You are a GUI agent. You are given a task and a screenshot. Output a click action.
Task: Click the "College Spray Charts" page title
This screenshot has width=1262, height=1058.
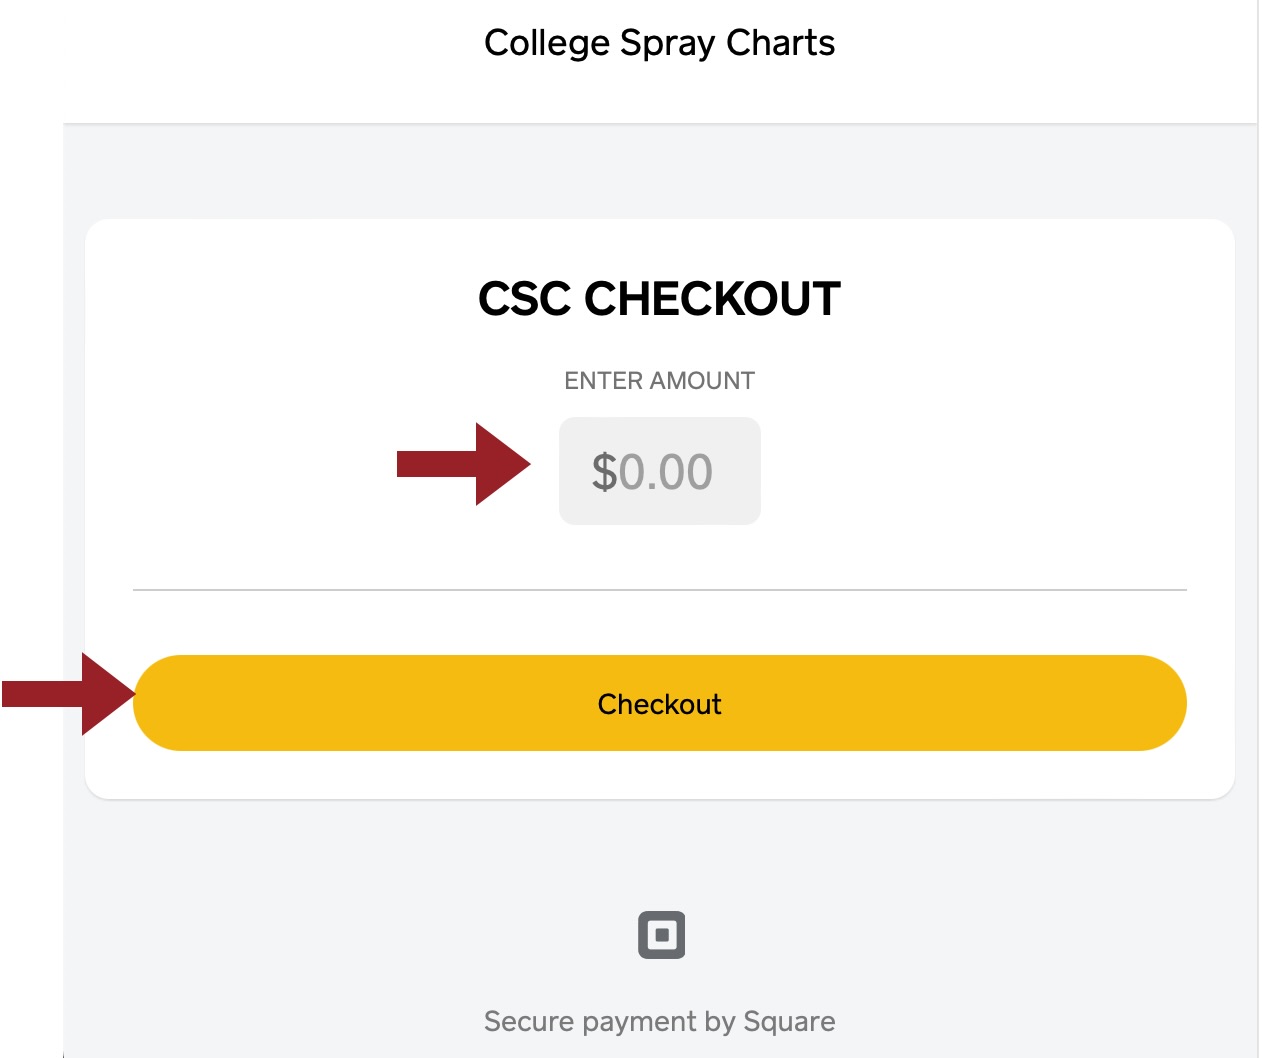tap(659, 43)
